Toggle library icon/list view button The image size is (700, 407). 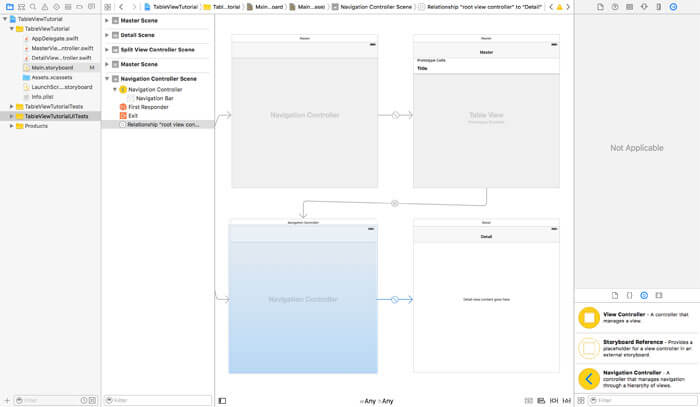point(581,401)
